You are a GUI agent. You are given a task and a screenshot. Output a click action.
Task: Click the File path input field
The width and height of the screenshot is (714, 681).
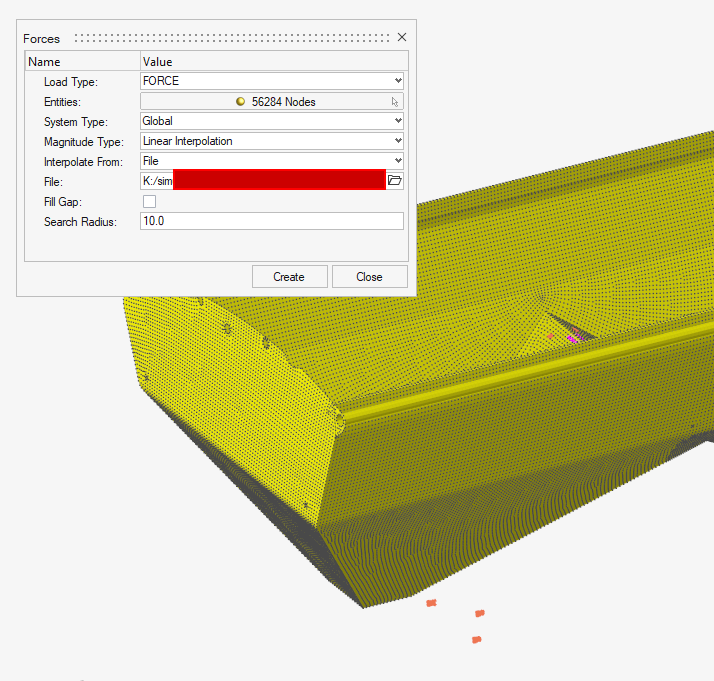pos(263,181)
